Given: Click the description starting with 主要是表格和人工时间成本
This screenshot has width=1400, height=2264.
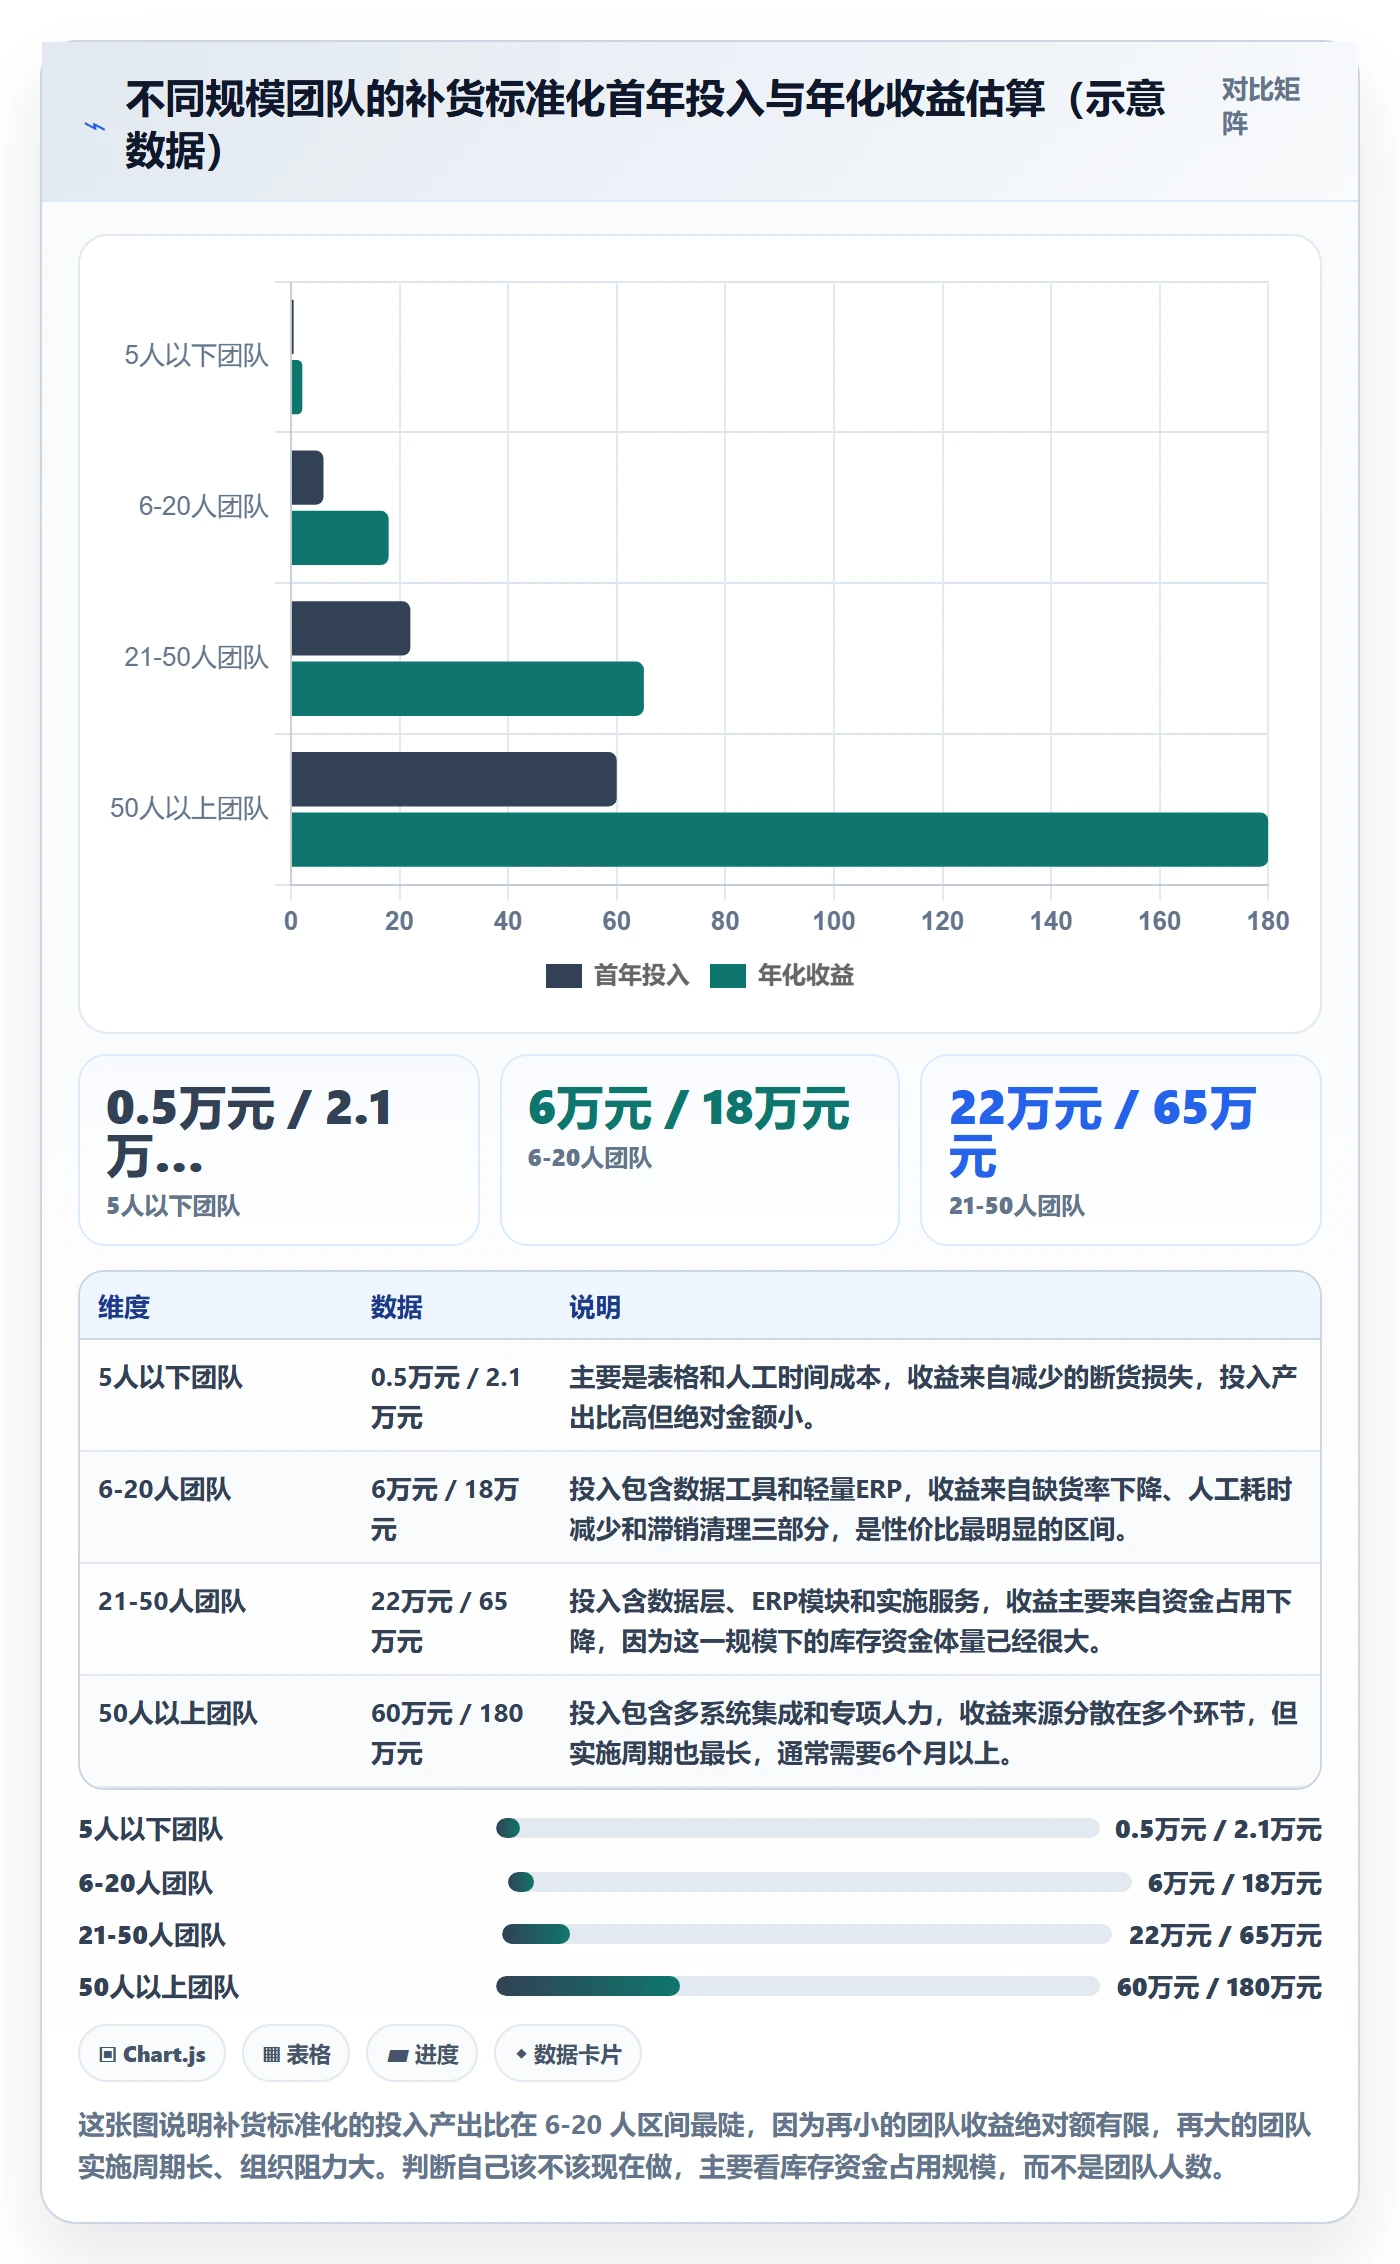Looking at the screenshot, I should [934, 1397].
